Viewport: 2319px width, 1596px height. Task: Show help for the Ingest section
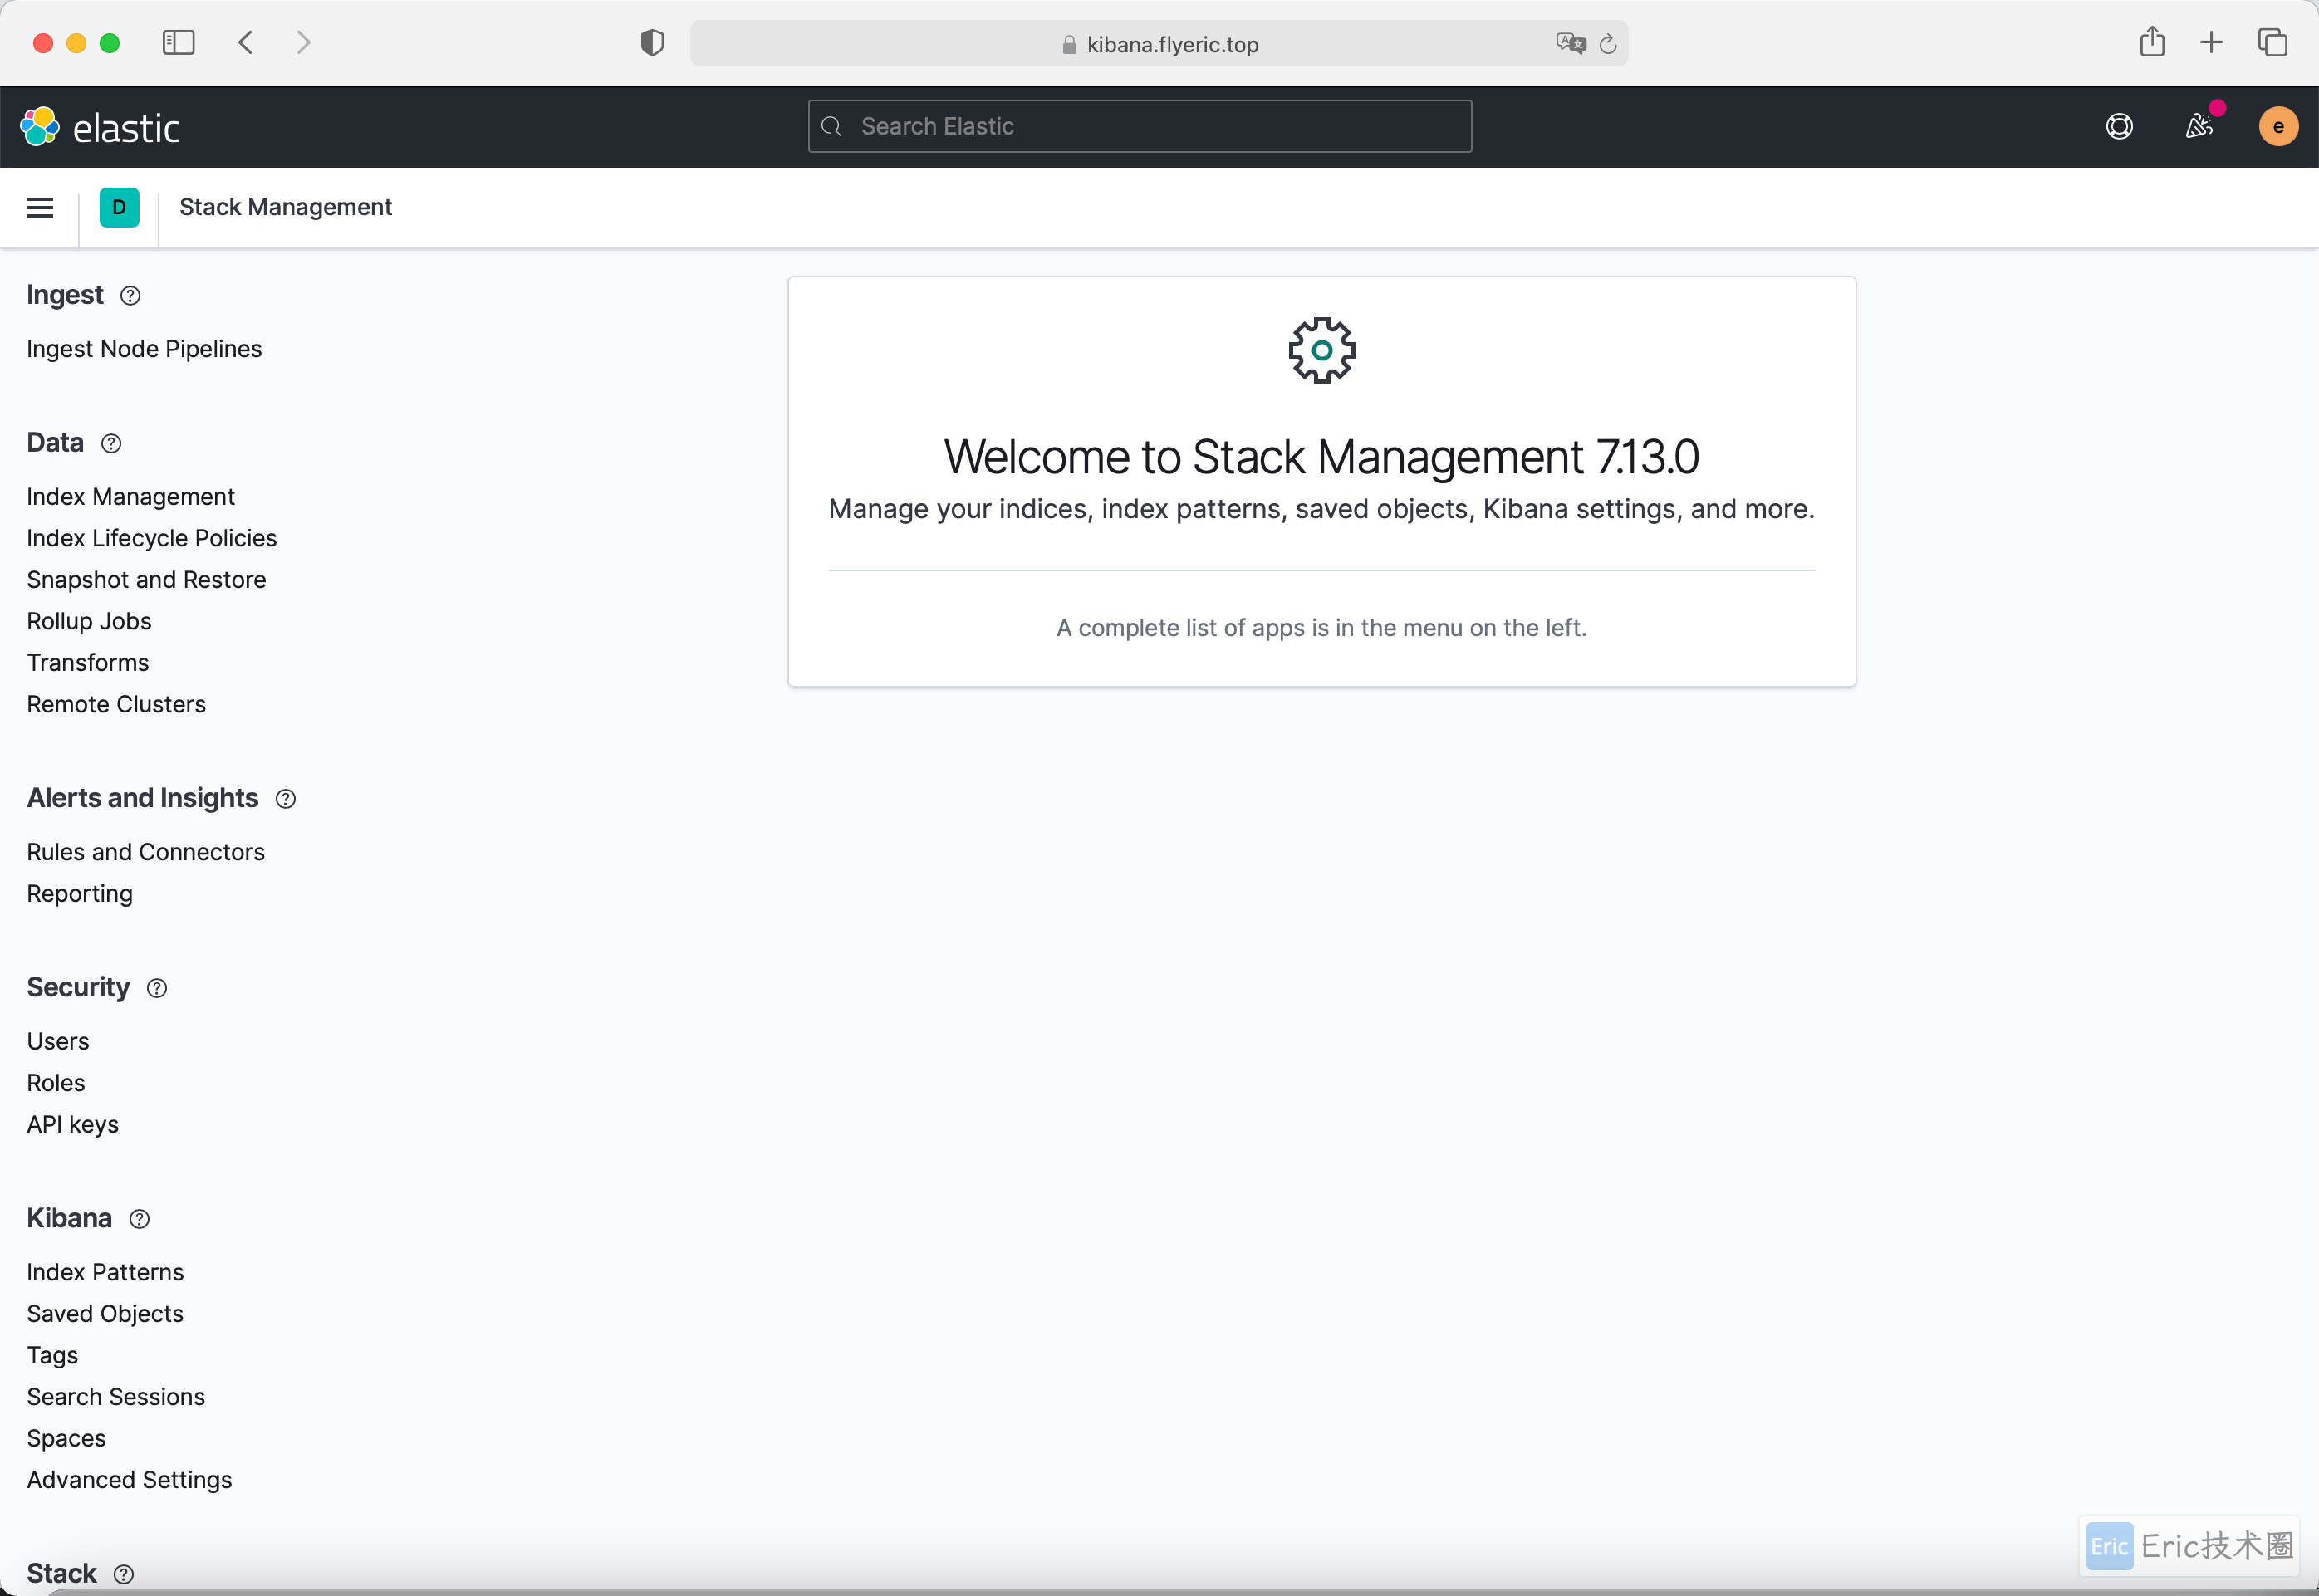click(130, 296)
